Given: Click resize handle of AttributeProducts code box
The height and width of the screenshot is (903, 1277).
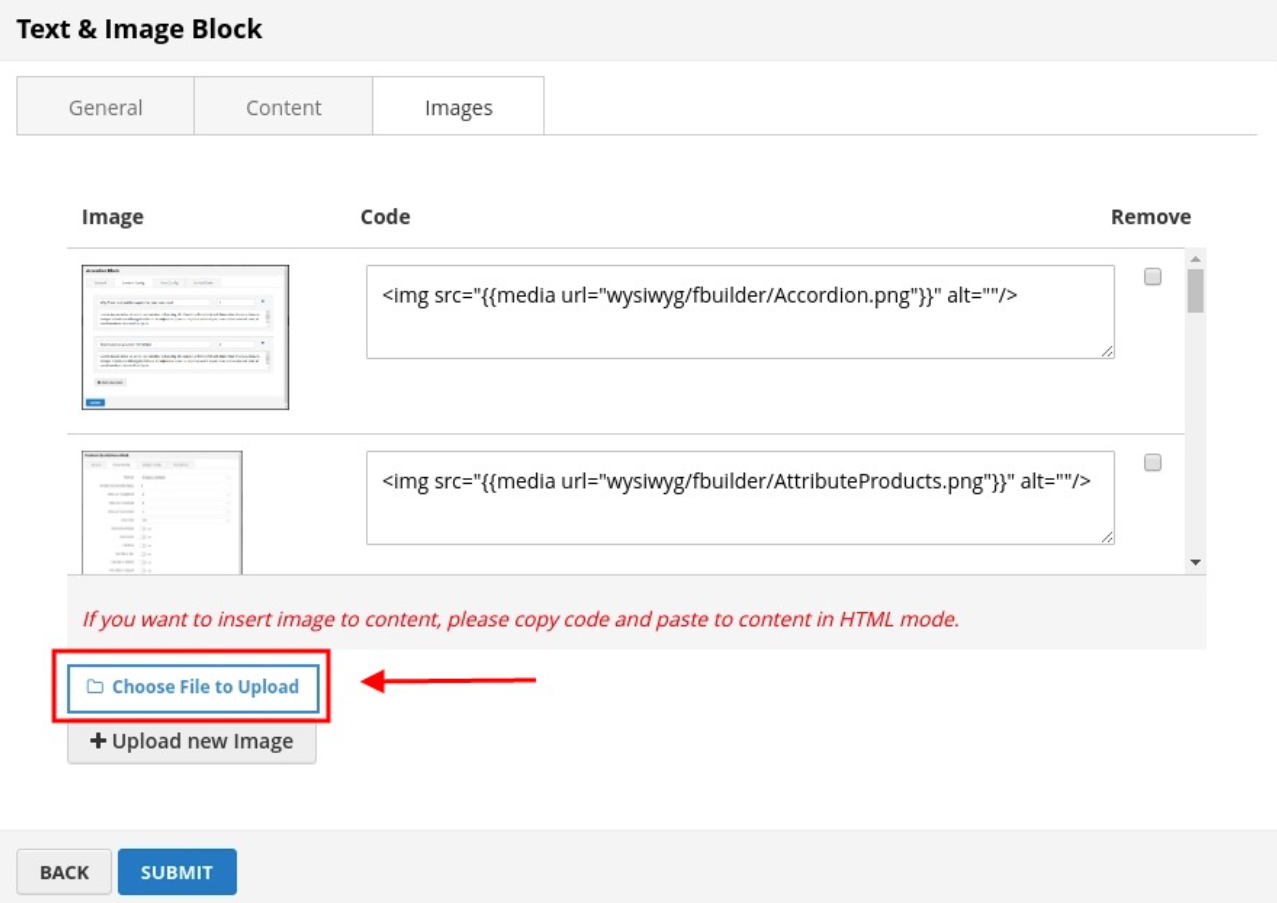Looking at the screenshot, I should pos(1107,537).
